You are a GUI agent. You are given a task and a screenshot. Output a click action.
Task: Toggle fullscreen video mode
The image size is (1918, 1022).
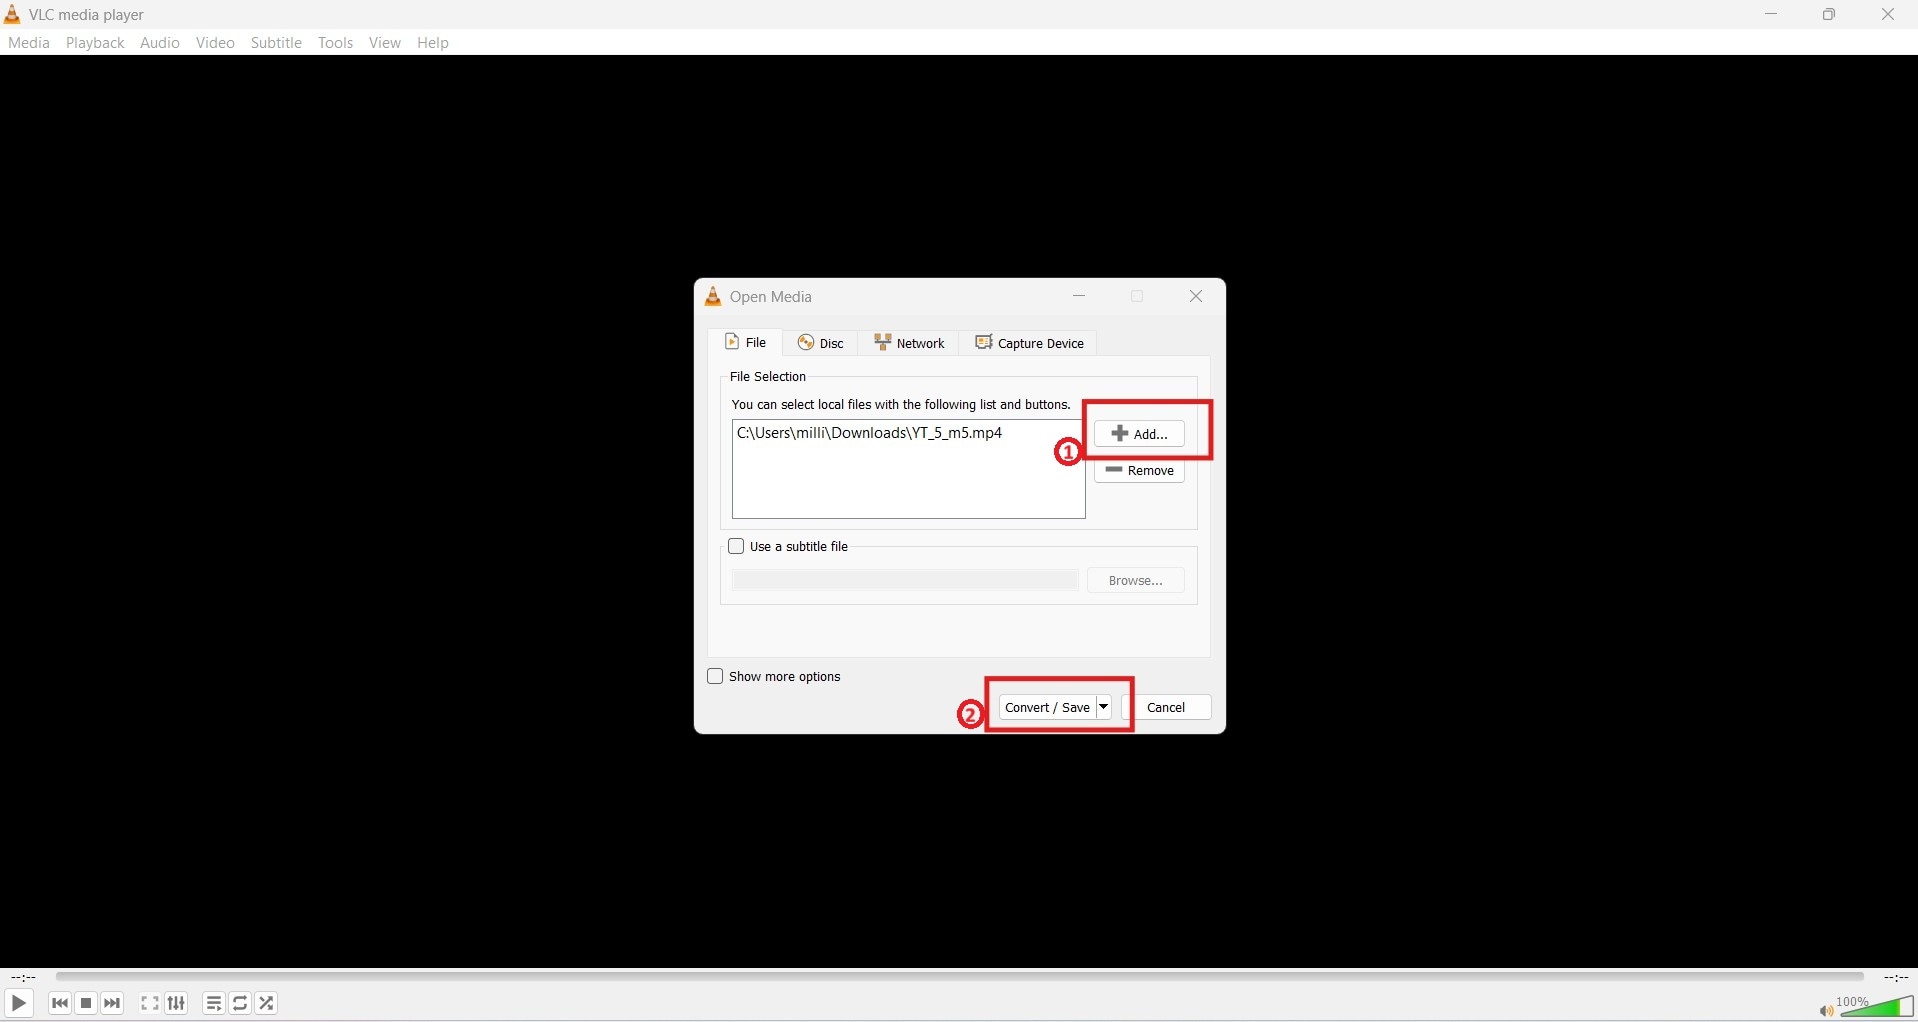coord(148,1003)
